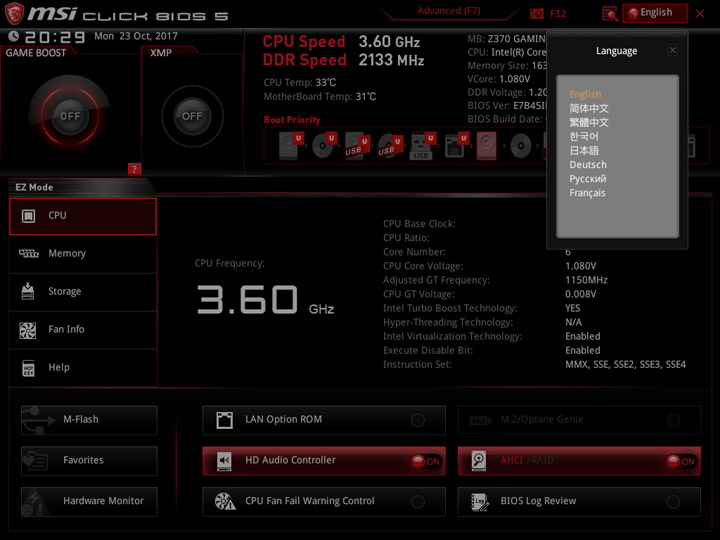Open Hardware Monitor
This screenshot has height=540, width=720.
pos(89,501)
